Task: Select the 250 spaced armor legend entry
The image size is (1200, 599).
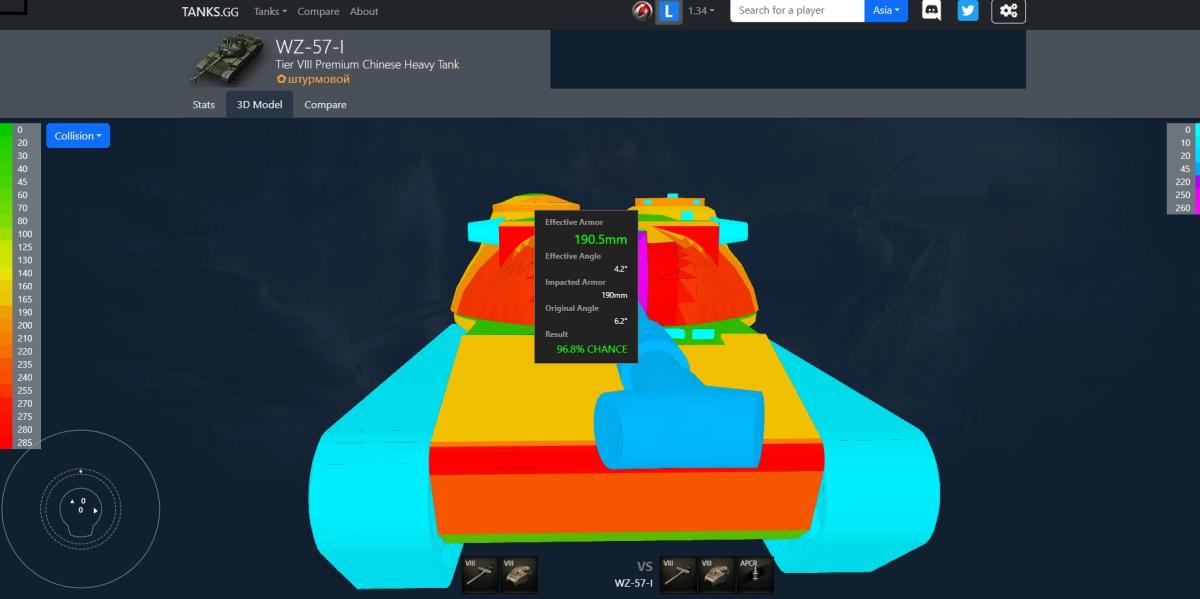Action: tap(1183, 195)
